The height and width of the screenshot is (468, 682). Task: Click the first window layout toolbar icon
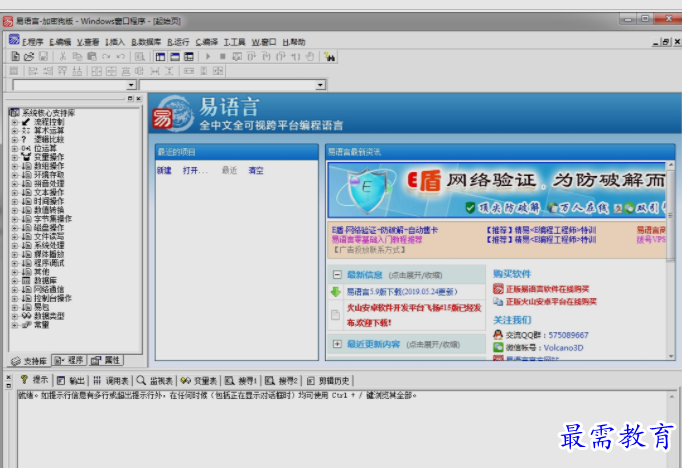click(160, 57)
